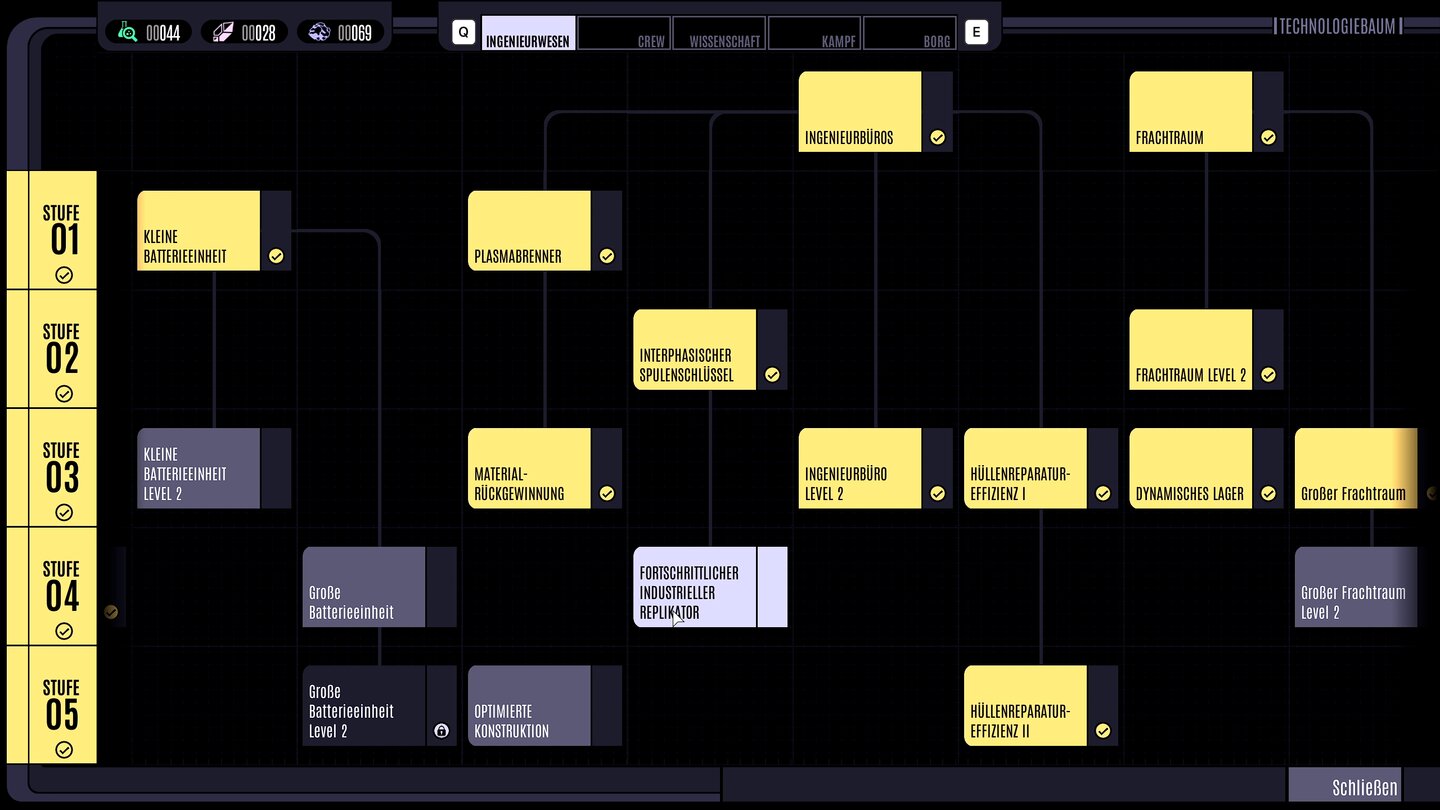Image resolution: width=1440 pixels, height=810 pixels.
Task: Click the checkmark on Hüllenreparatur-Effizienz II
Action: [1102, 731]
